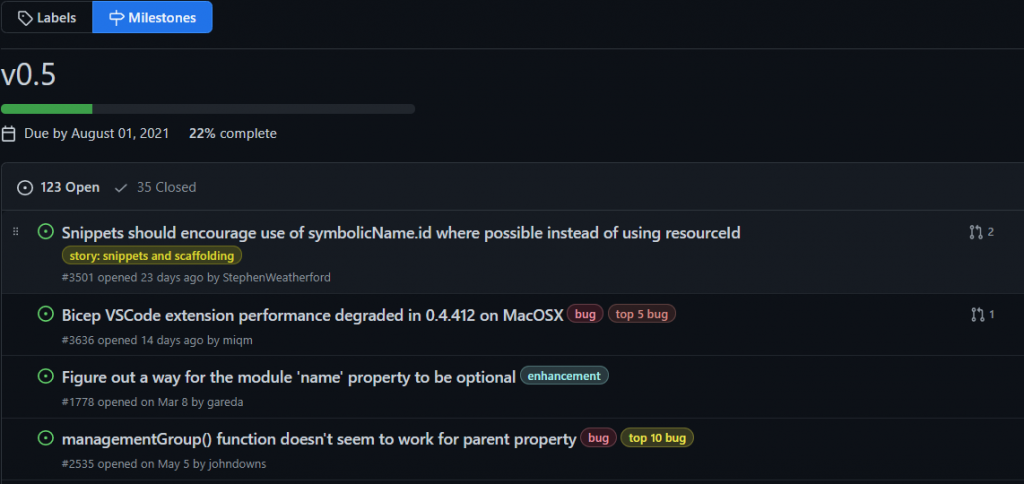The width and height of the screenshot is (1024, 484).
Task: Show the 123 Open issues
Action: point(60,187)
